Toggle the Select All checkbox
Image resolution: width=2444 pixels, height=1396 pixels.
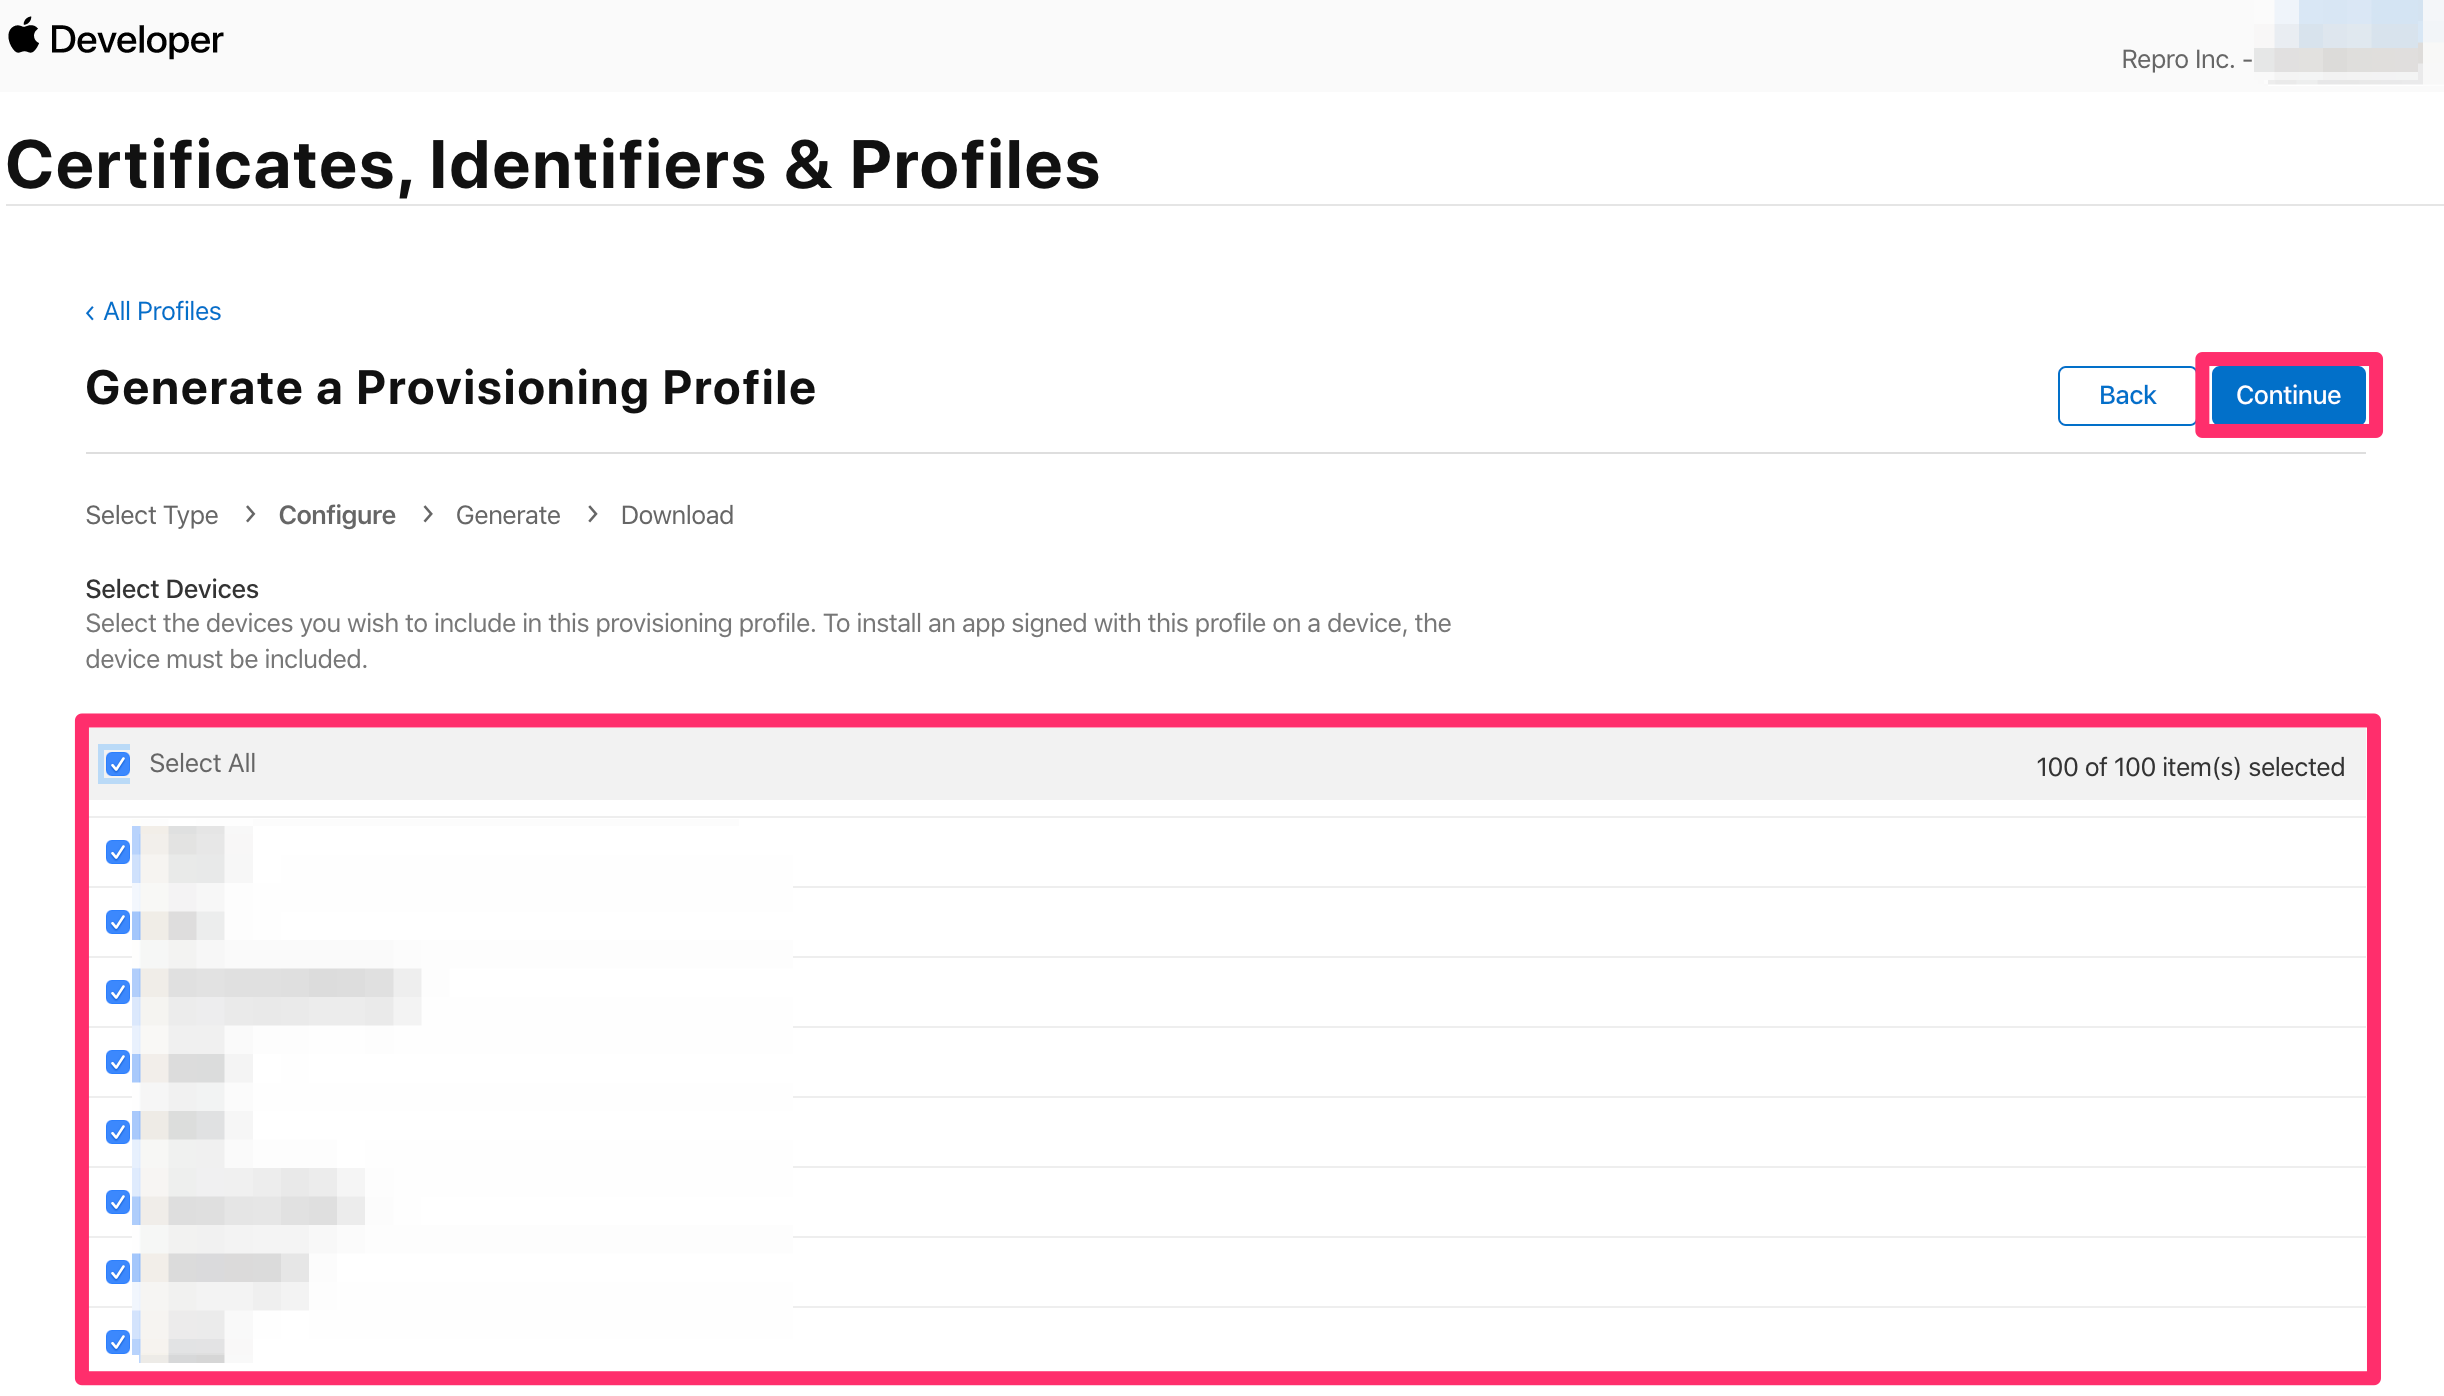point(118,764)
